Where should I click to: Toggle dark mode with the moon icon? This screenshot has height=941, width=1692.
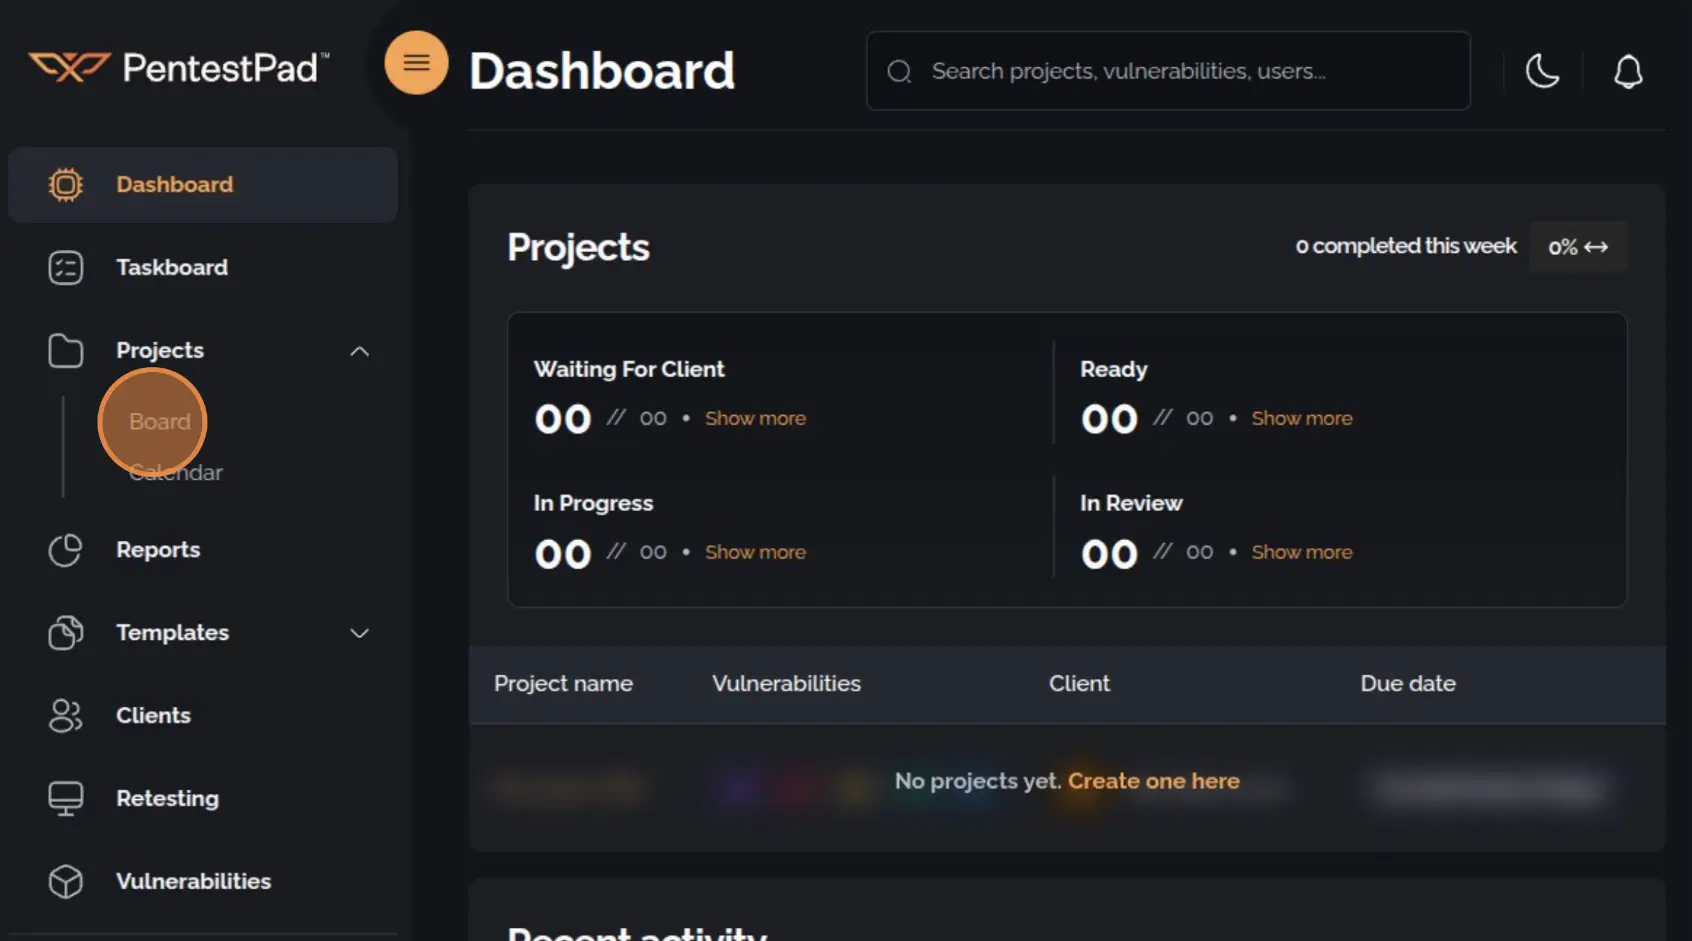pyautogui.click(x=1542, y=71)
